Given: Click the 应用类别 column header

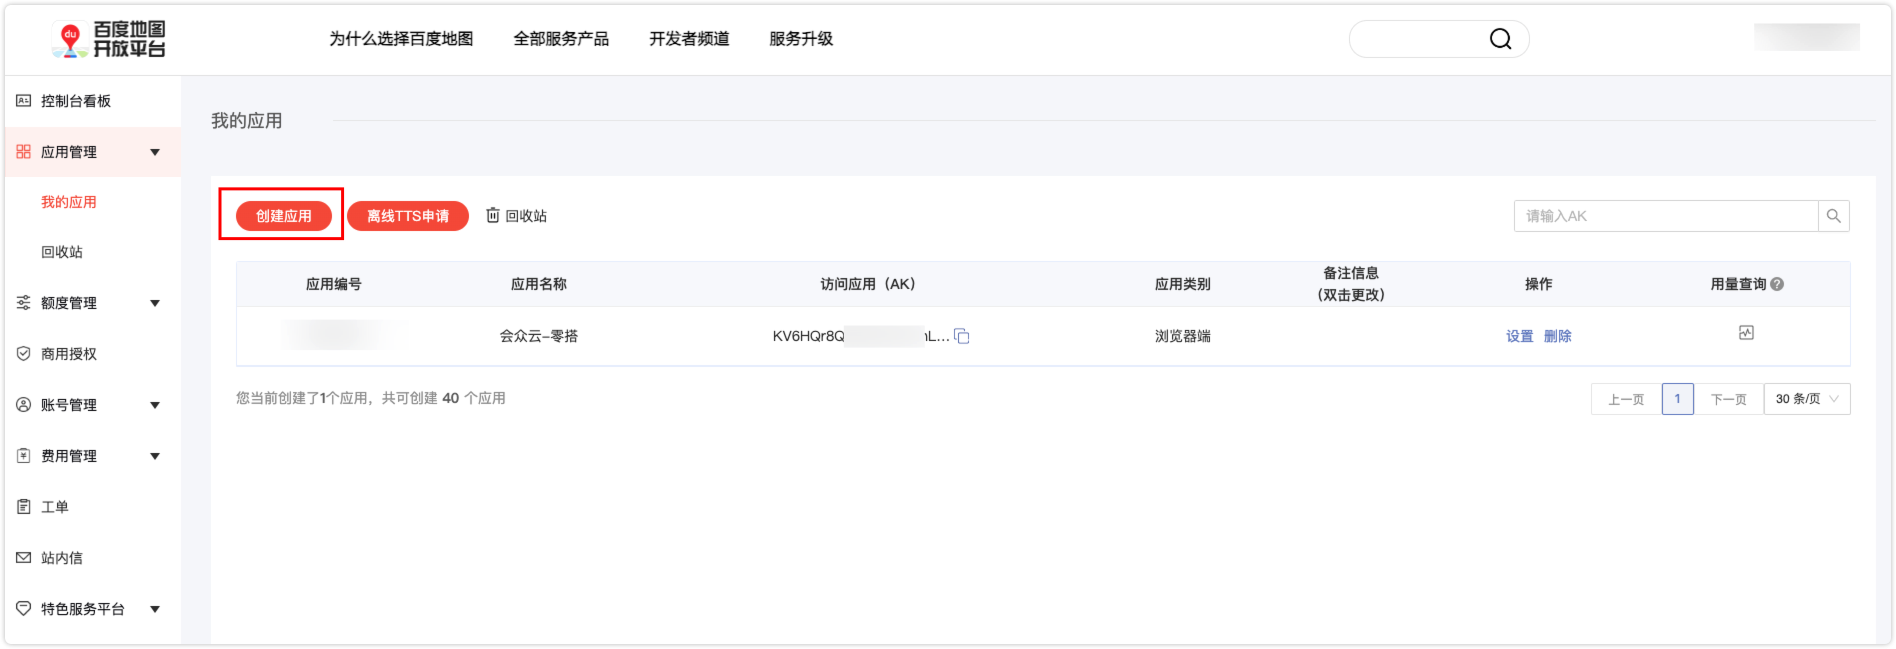Looking at the screenshot, I should coord(1183,284).
